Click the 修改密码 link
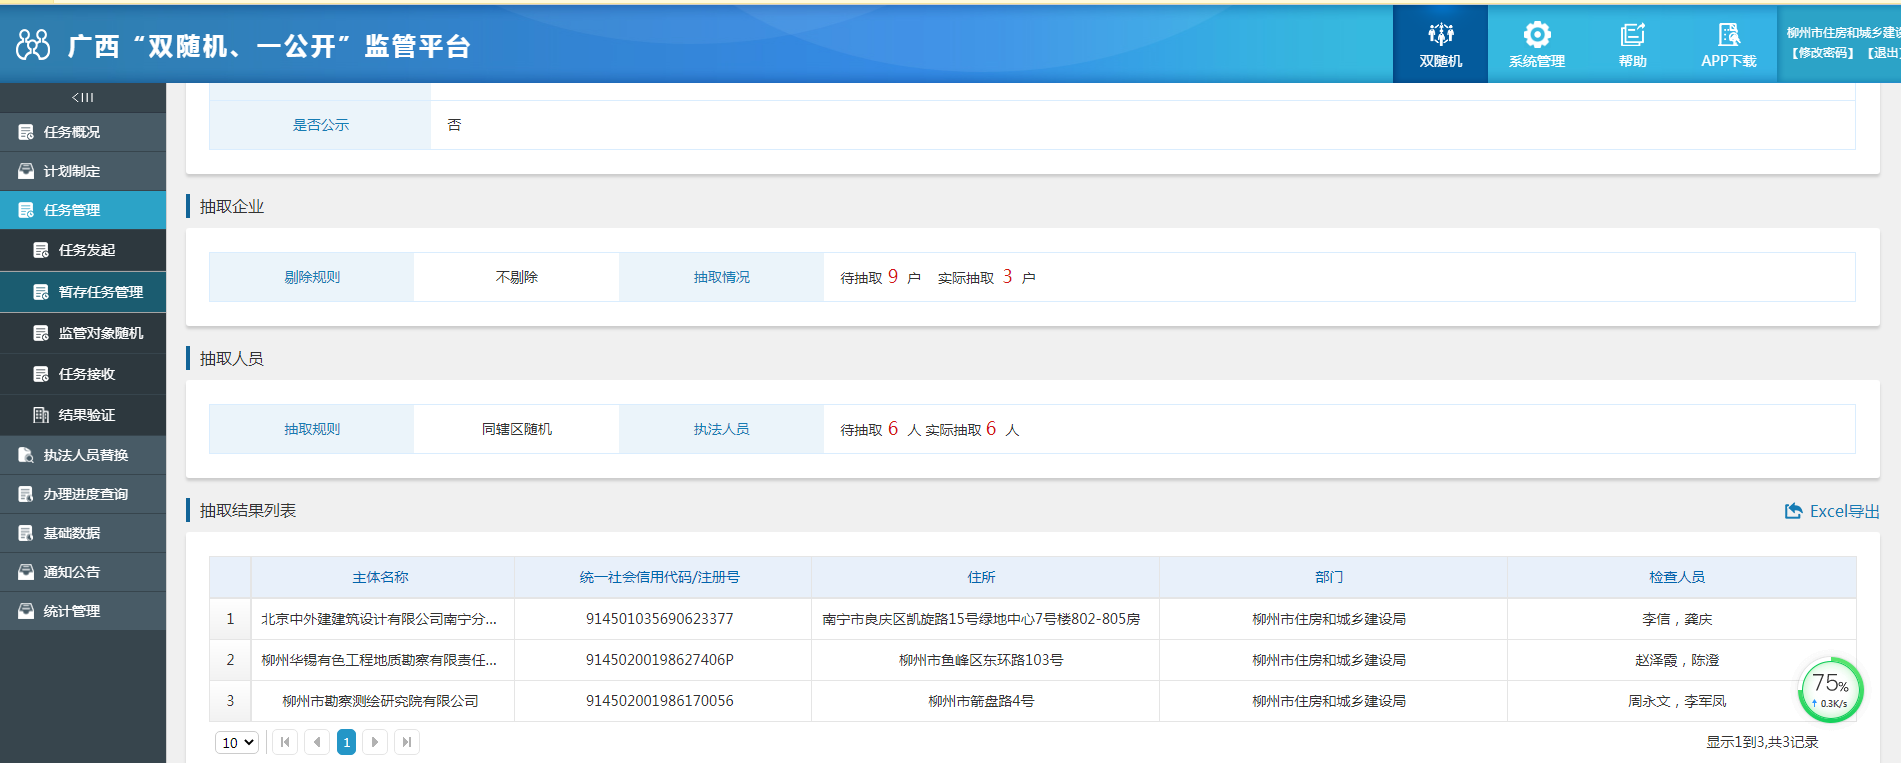The height and width of the screenshot is (763, 1901). (1822, 53)
